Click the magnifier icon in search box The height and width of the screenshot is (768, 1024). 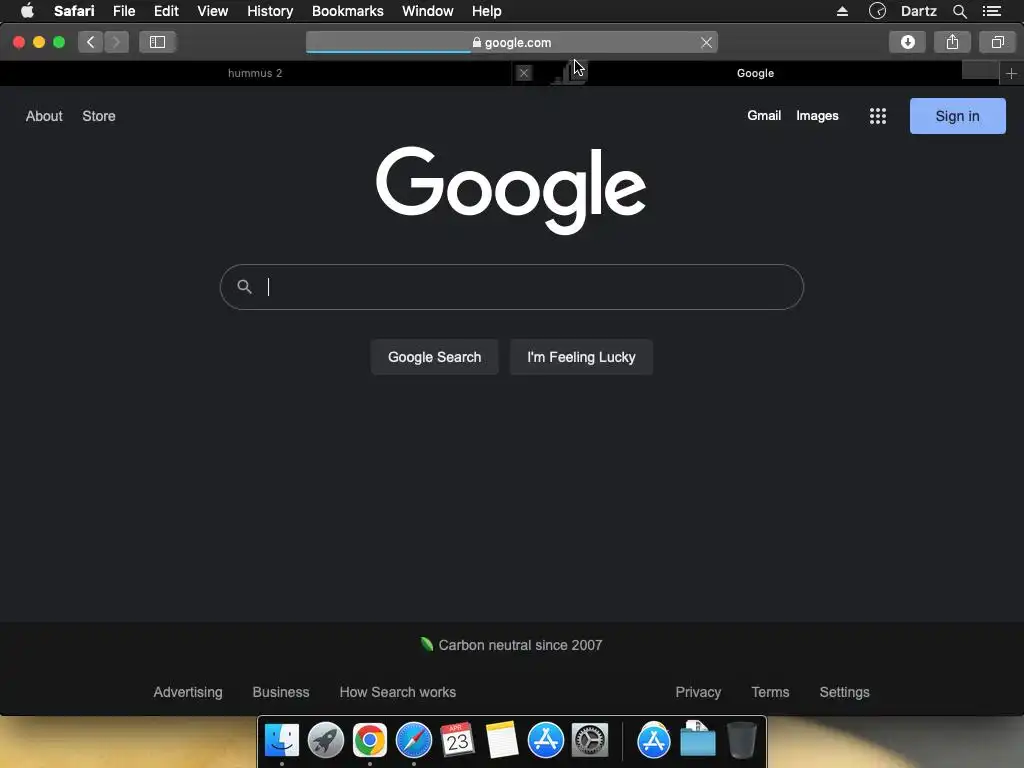click(x=244, y=287)
